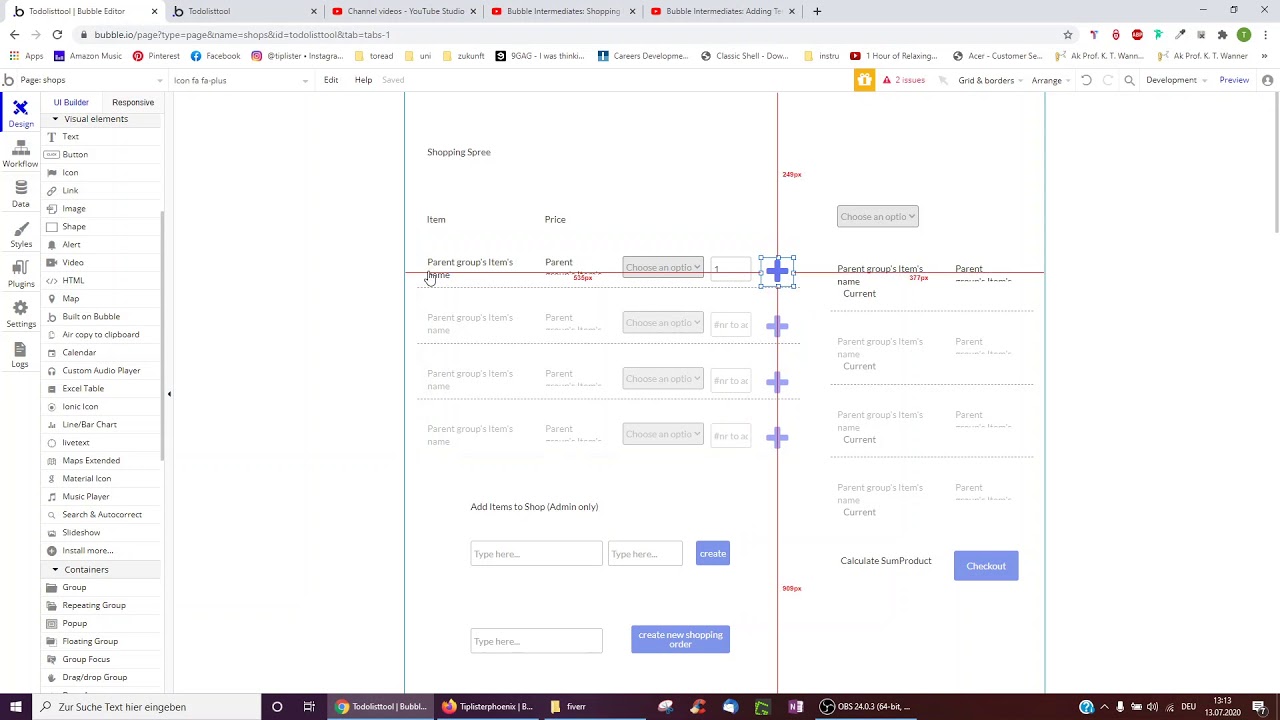Click the undo arrow in top bar
This screenshot has width=1280, height=720.
coord(1086,80)
